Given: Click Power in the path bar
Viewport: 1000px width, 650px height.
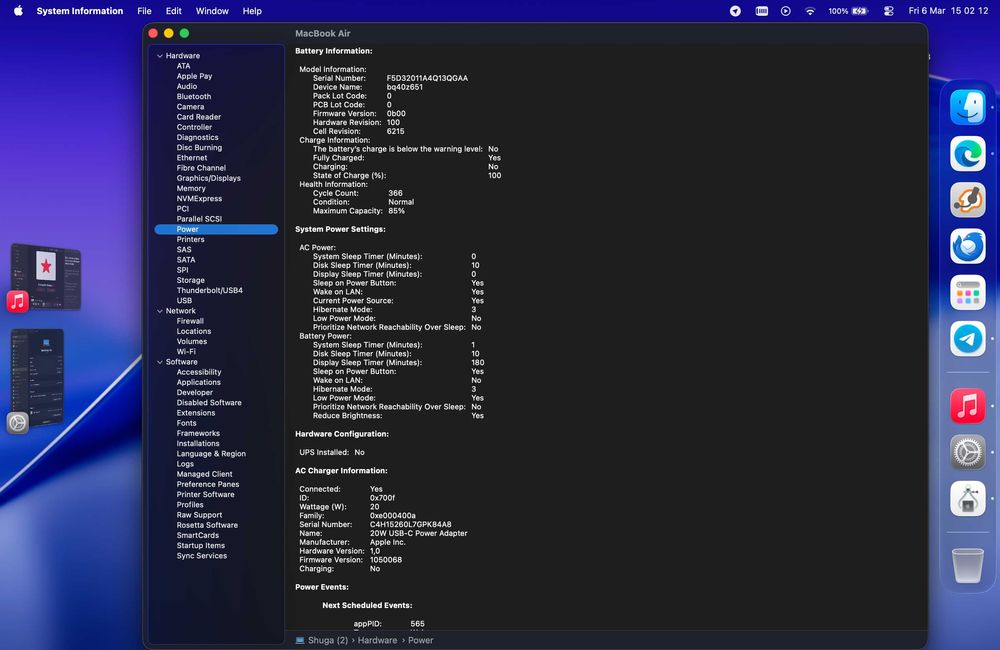Looking at the screenshot, I should point(420,640).
